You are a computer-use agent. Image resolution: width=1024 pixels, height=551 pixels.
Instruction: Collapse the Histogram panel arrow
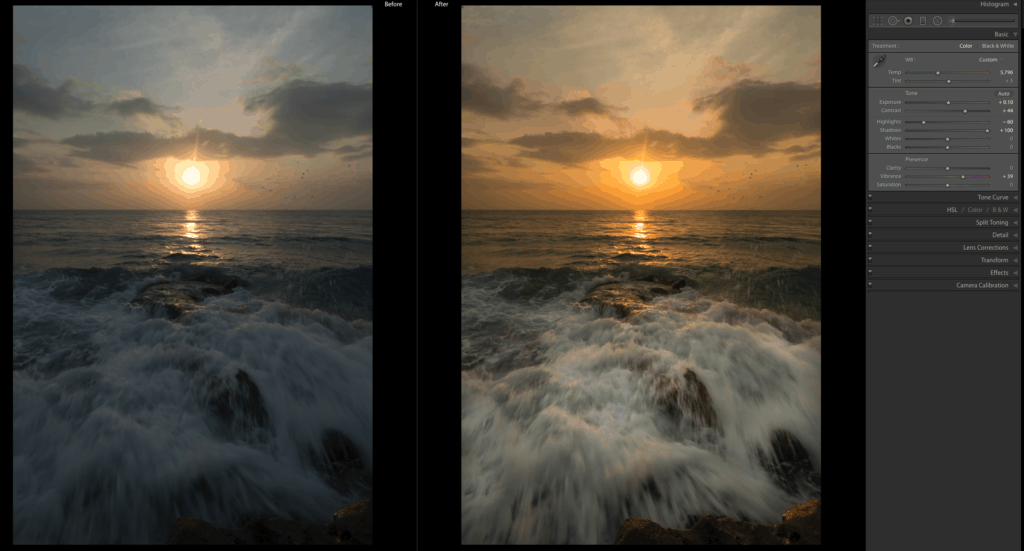tap(1015, 5)
